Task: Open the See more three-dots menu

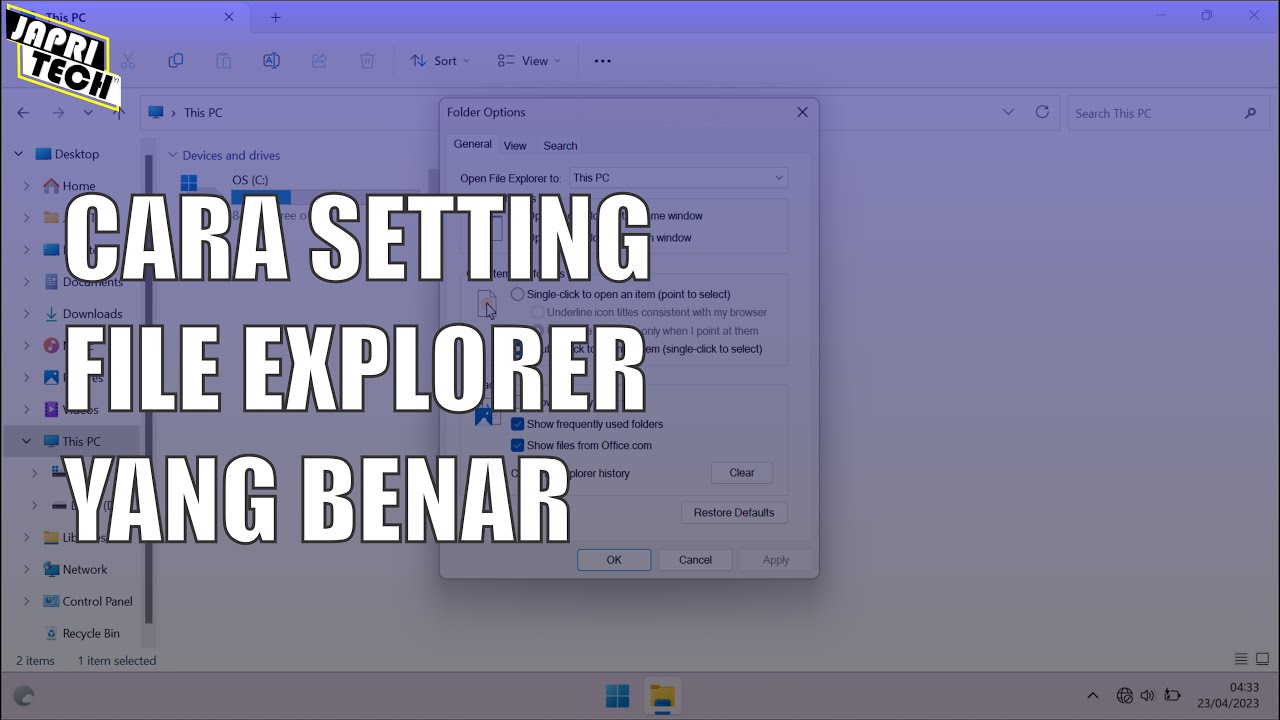Action: 602,61
